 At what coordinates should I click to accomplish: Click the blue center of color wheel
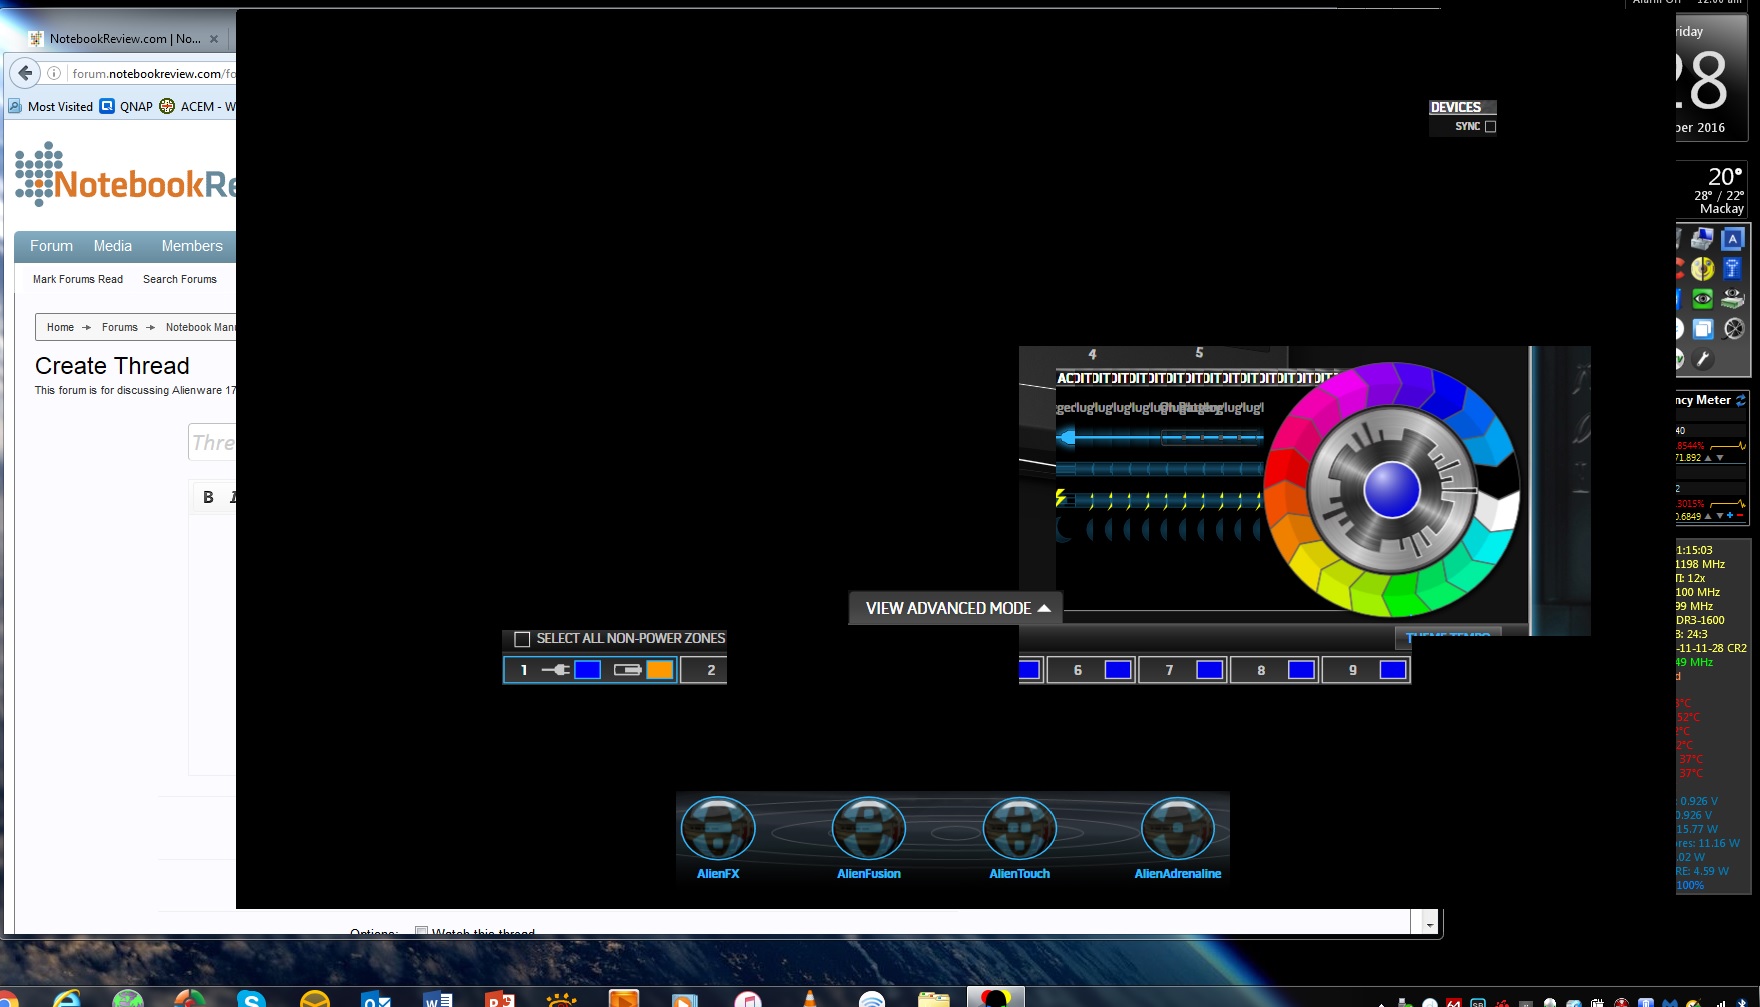(1392, 490)
